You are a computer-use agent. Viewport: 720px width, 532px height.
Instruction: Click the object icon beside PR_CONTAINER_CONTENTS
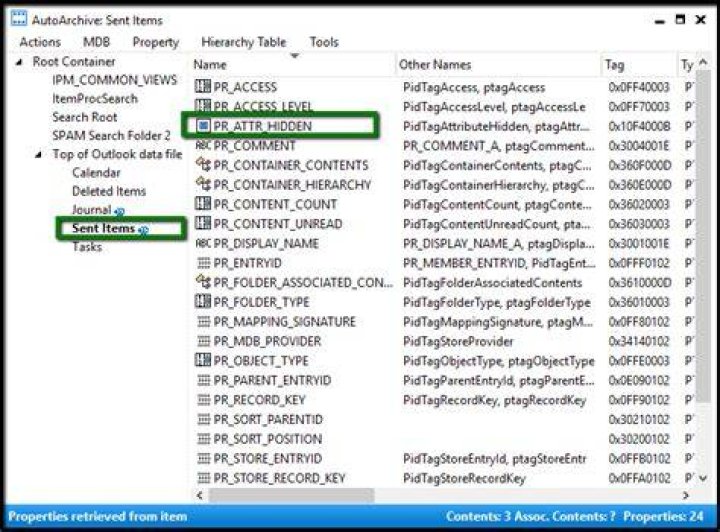[203, 165]
